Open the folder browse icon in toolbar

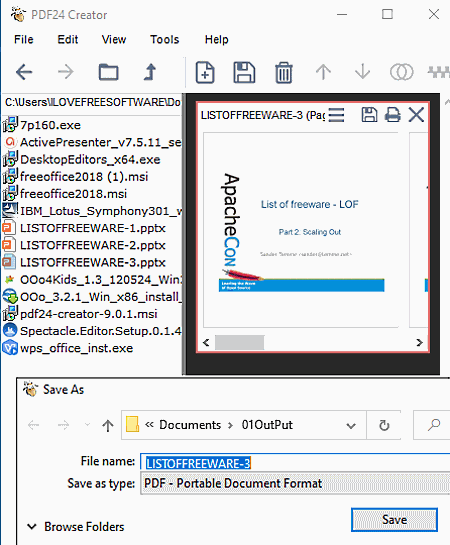(108, 72)
